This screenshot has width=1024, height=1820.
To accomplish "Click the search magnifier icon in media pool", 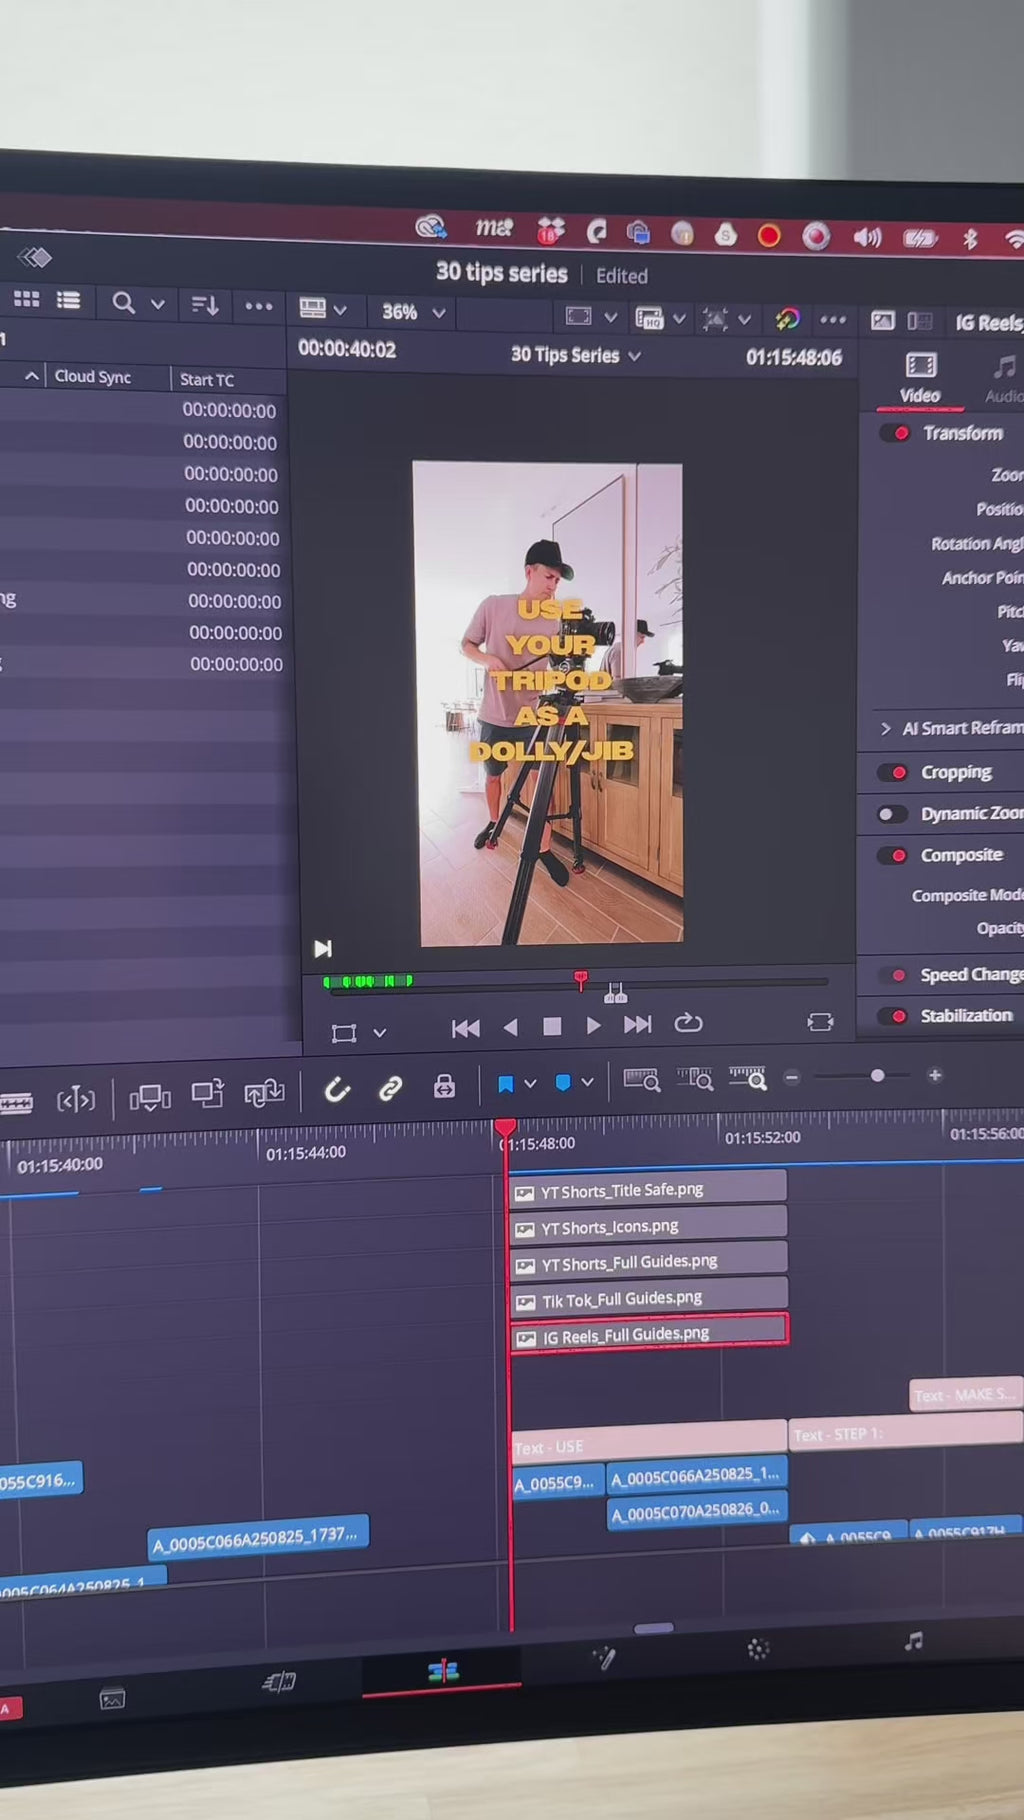I will [x=123, y=303].
